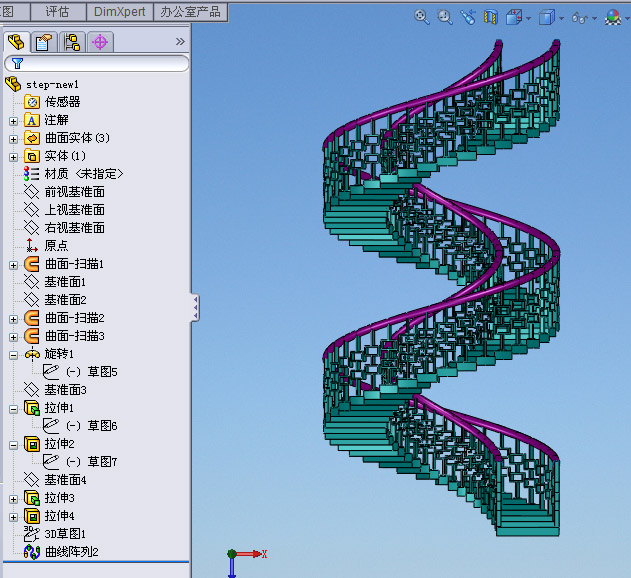Select the 基准面2 plane
This screenshot has height=578, width=631.
(65, 300)
